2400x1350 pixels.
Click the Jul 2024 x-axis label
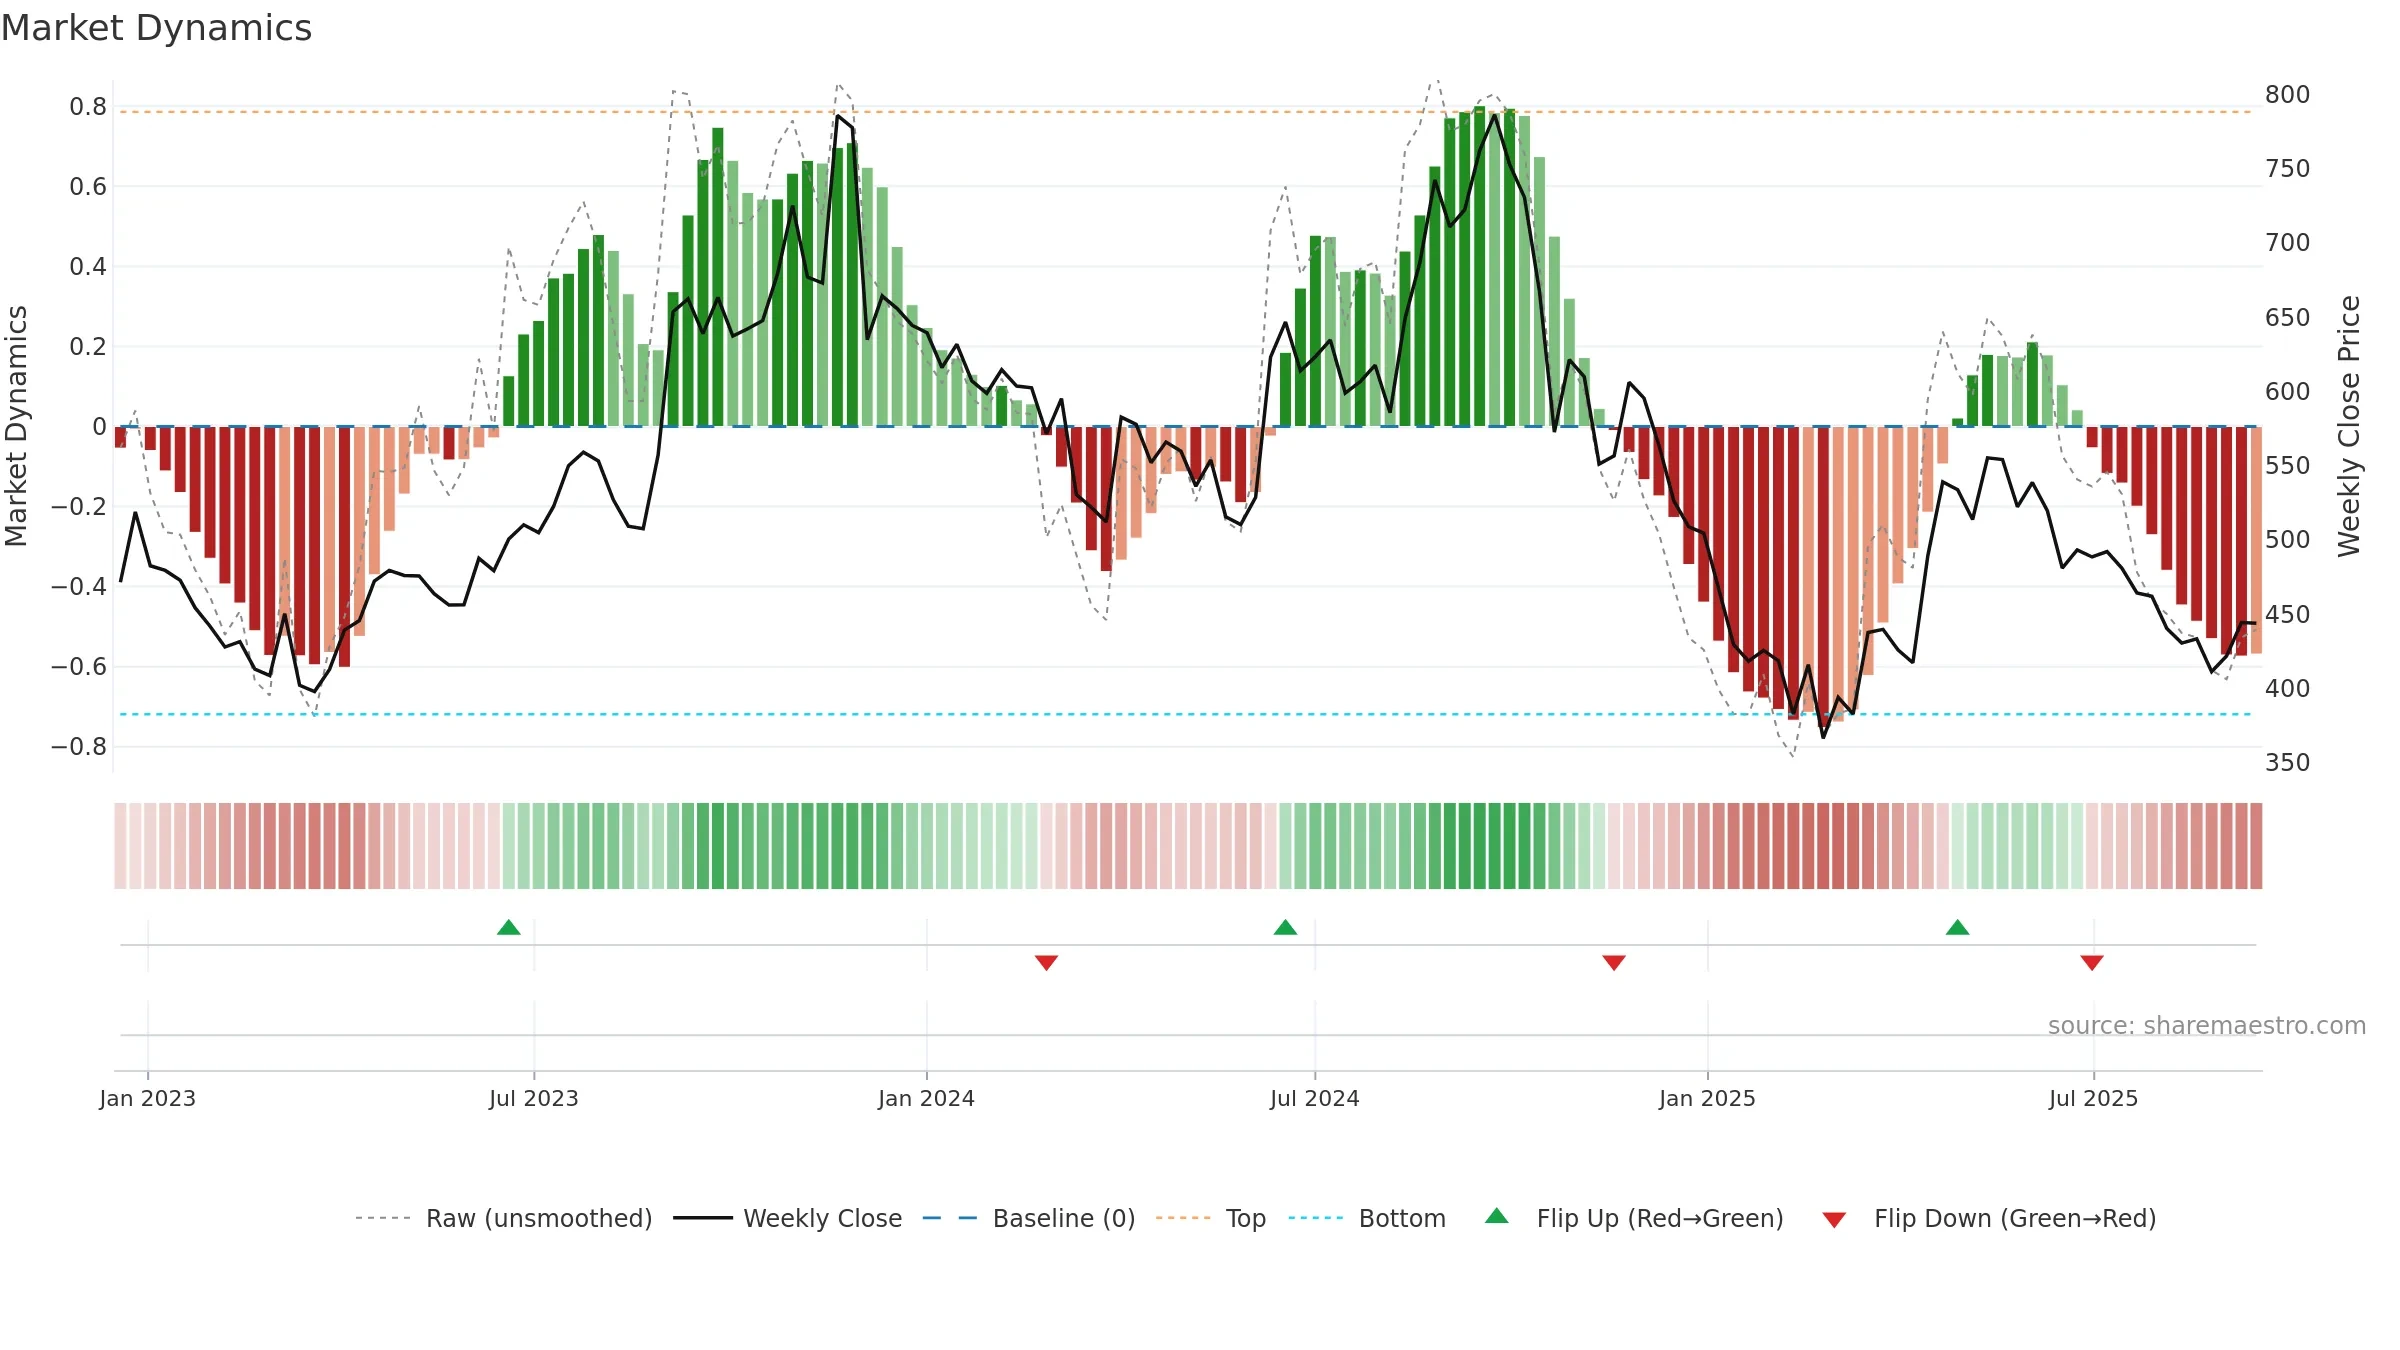[x=1315, y=1098]
